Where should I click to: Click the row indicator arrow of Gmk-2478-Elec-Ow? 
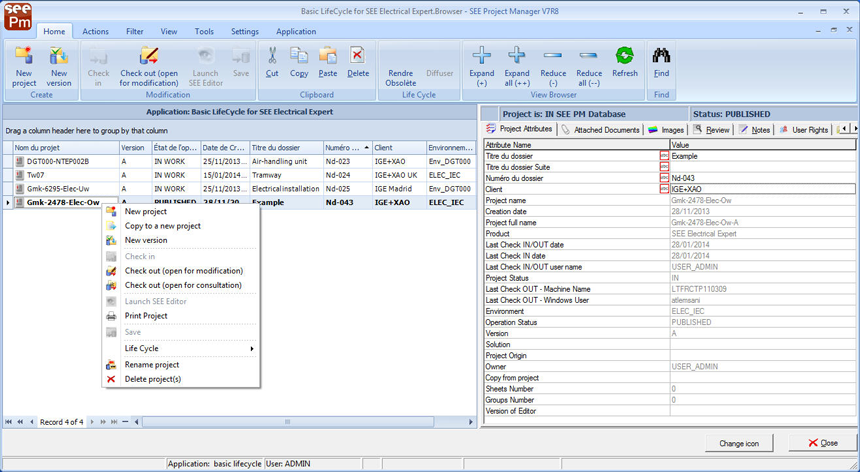click(8, 202)
